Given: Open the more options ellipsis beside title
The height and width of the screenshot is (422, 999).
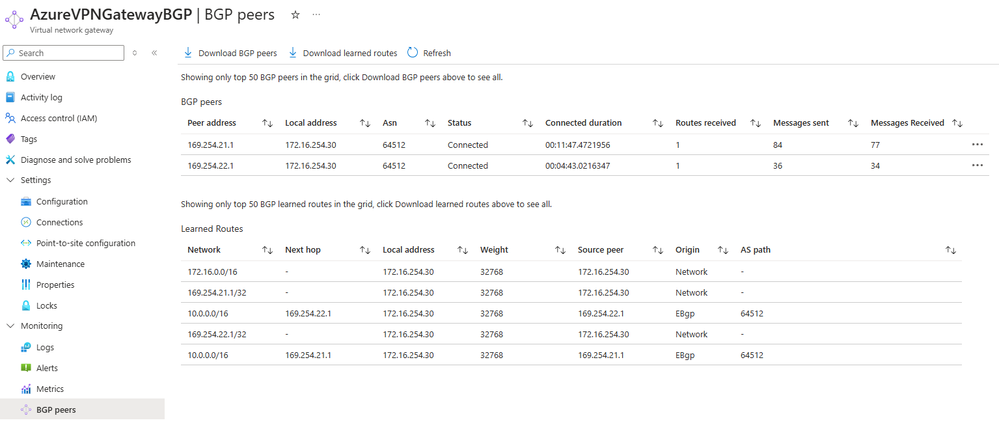Looking at the screenshot, I should tap(317, 15).
